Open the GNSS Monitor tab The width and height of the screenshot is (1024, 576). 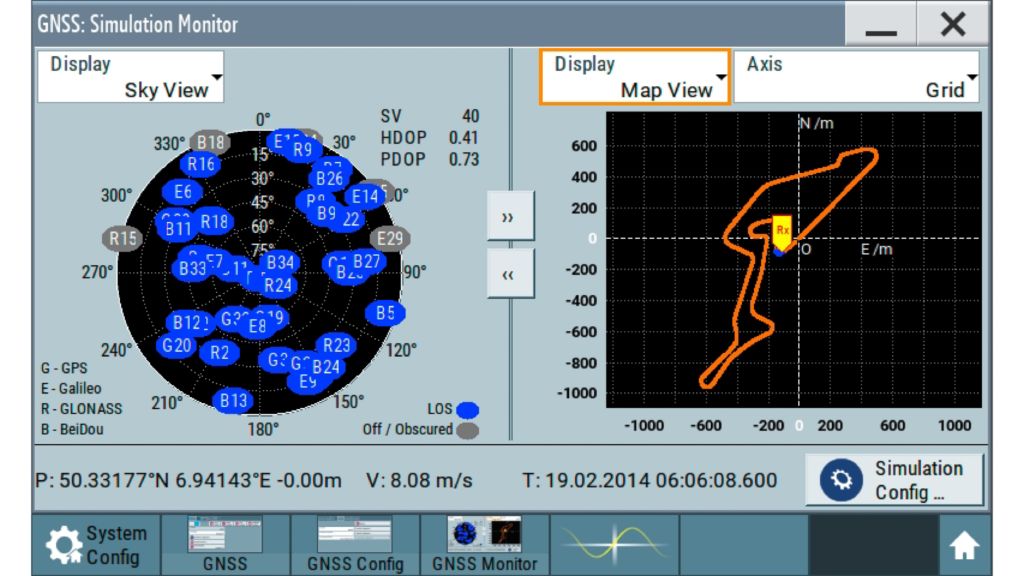[x=484, y=545]
